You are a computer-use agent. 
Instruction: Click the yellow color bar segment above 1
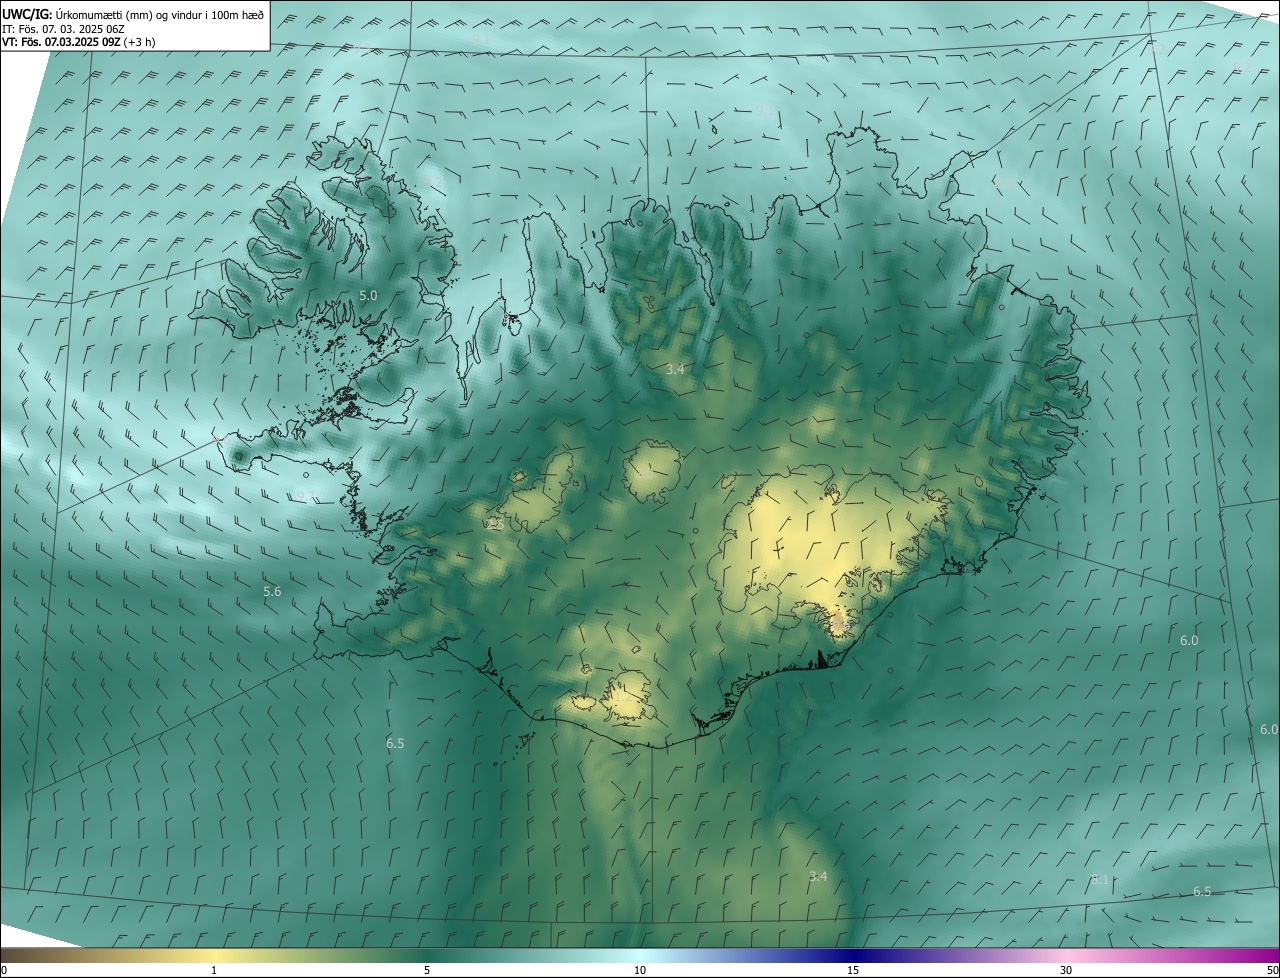[x=214, y=956]
